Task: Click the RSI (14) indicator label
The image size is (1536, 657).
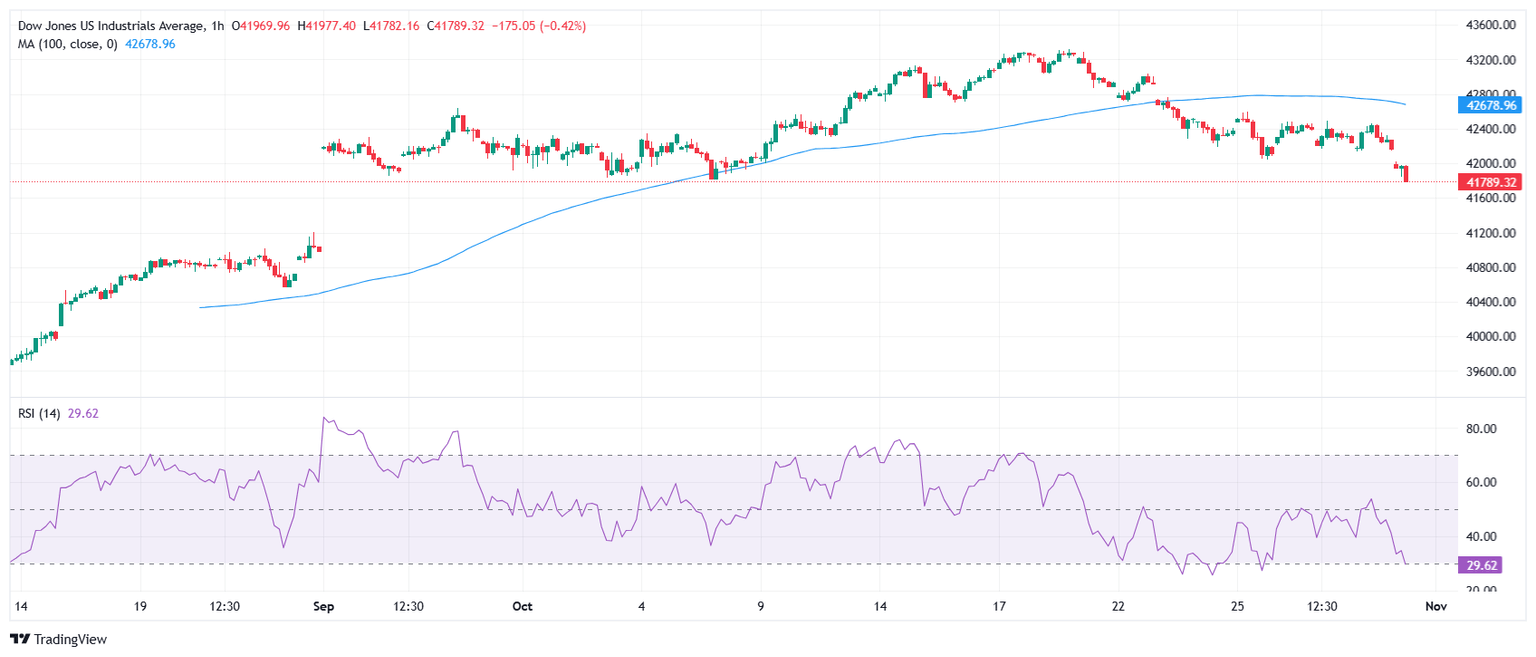Action: (x=39, y=414)
